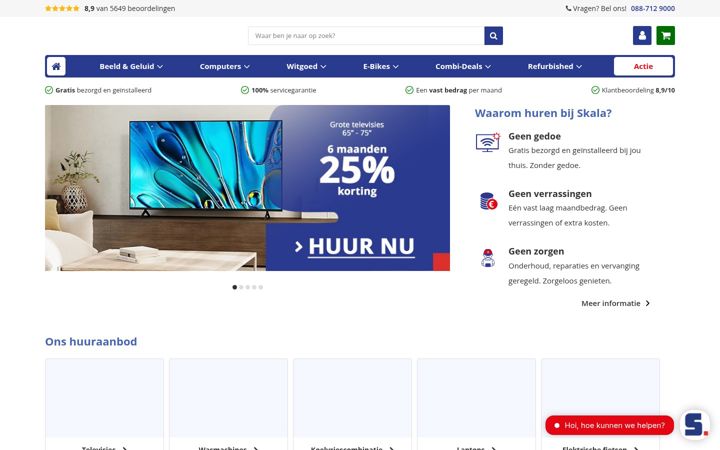Open the Skala S chat logo
720x450 pixels.
pos(695,425)
